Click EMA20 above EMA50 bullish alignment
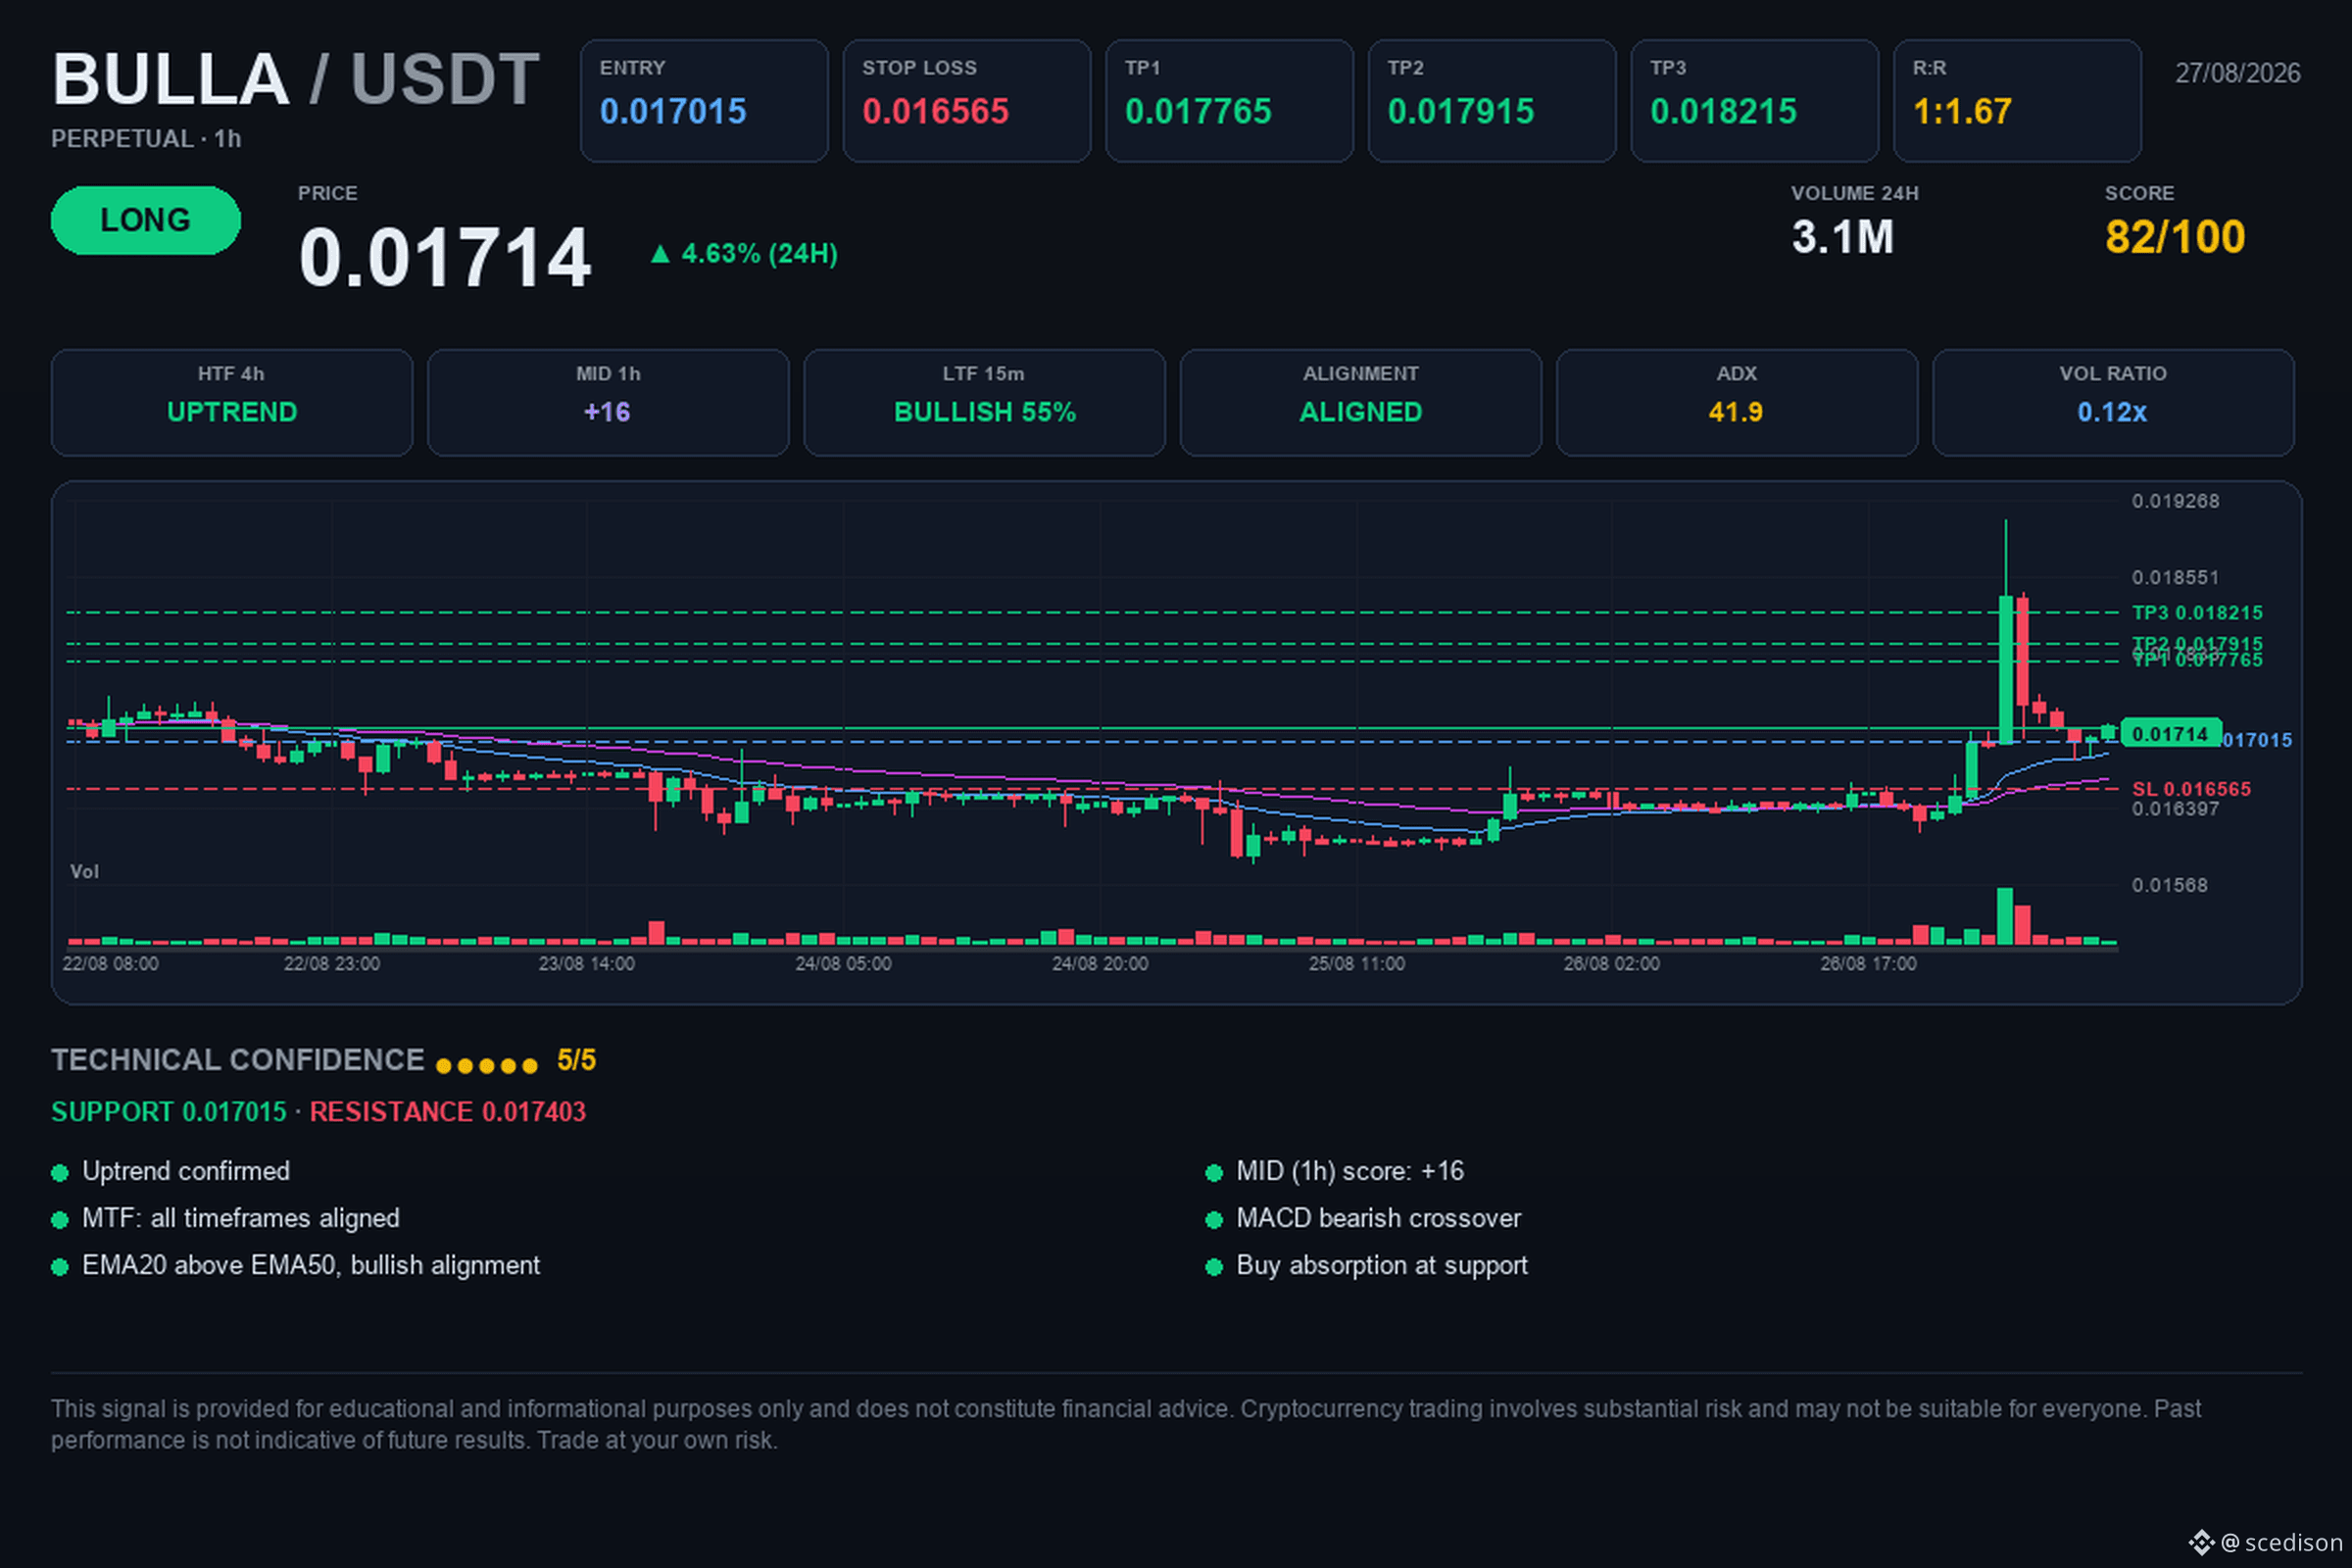Image resolution: width=2352 pixels, height=1568 pixels. click(311, 1265)
